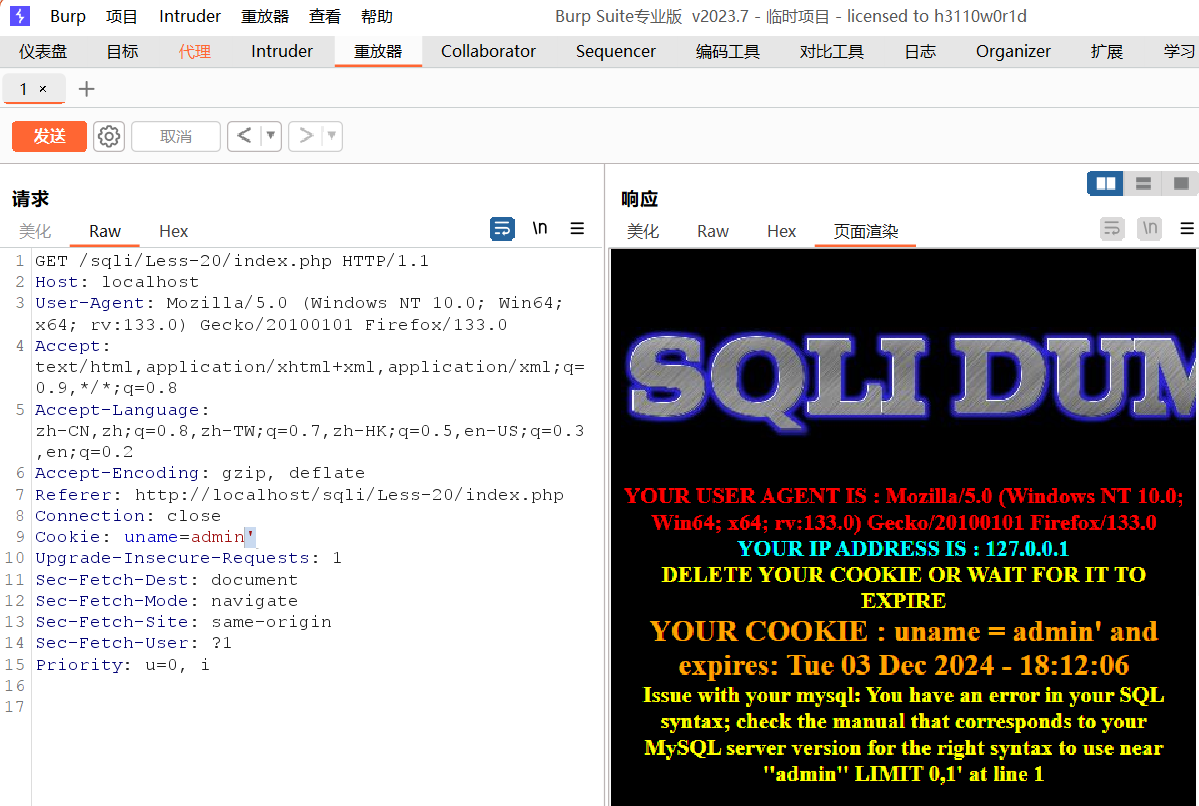
Task: Click the GET /sqli/Less-20/index.php request line
Action: pyautogui.click(x=232, y=261)
